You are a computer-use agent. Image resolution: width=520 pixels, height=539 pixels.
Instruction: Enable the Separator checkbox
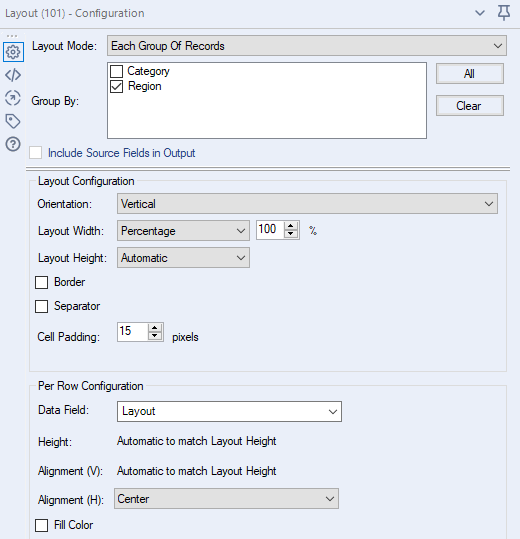42,307
